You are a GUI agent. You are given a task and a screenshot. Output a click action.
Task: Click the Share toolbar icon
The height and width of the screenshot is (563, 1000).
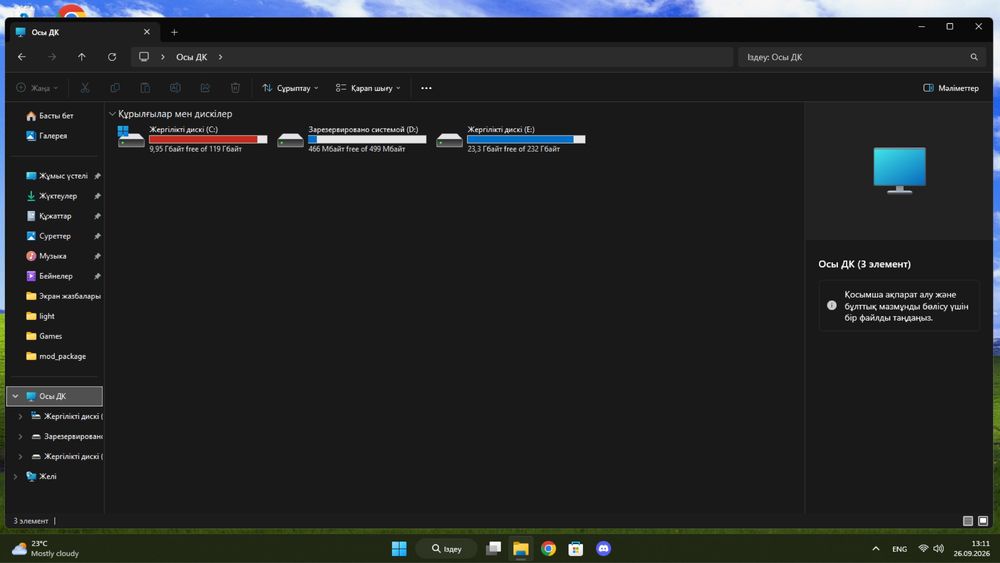[x=205, y=88]
